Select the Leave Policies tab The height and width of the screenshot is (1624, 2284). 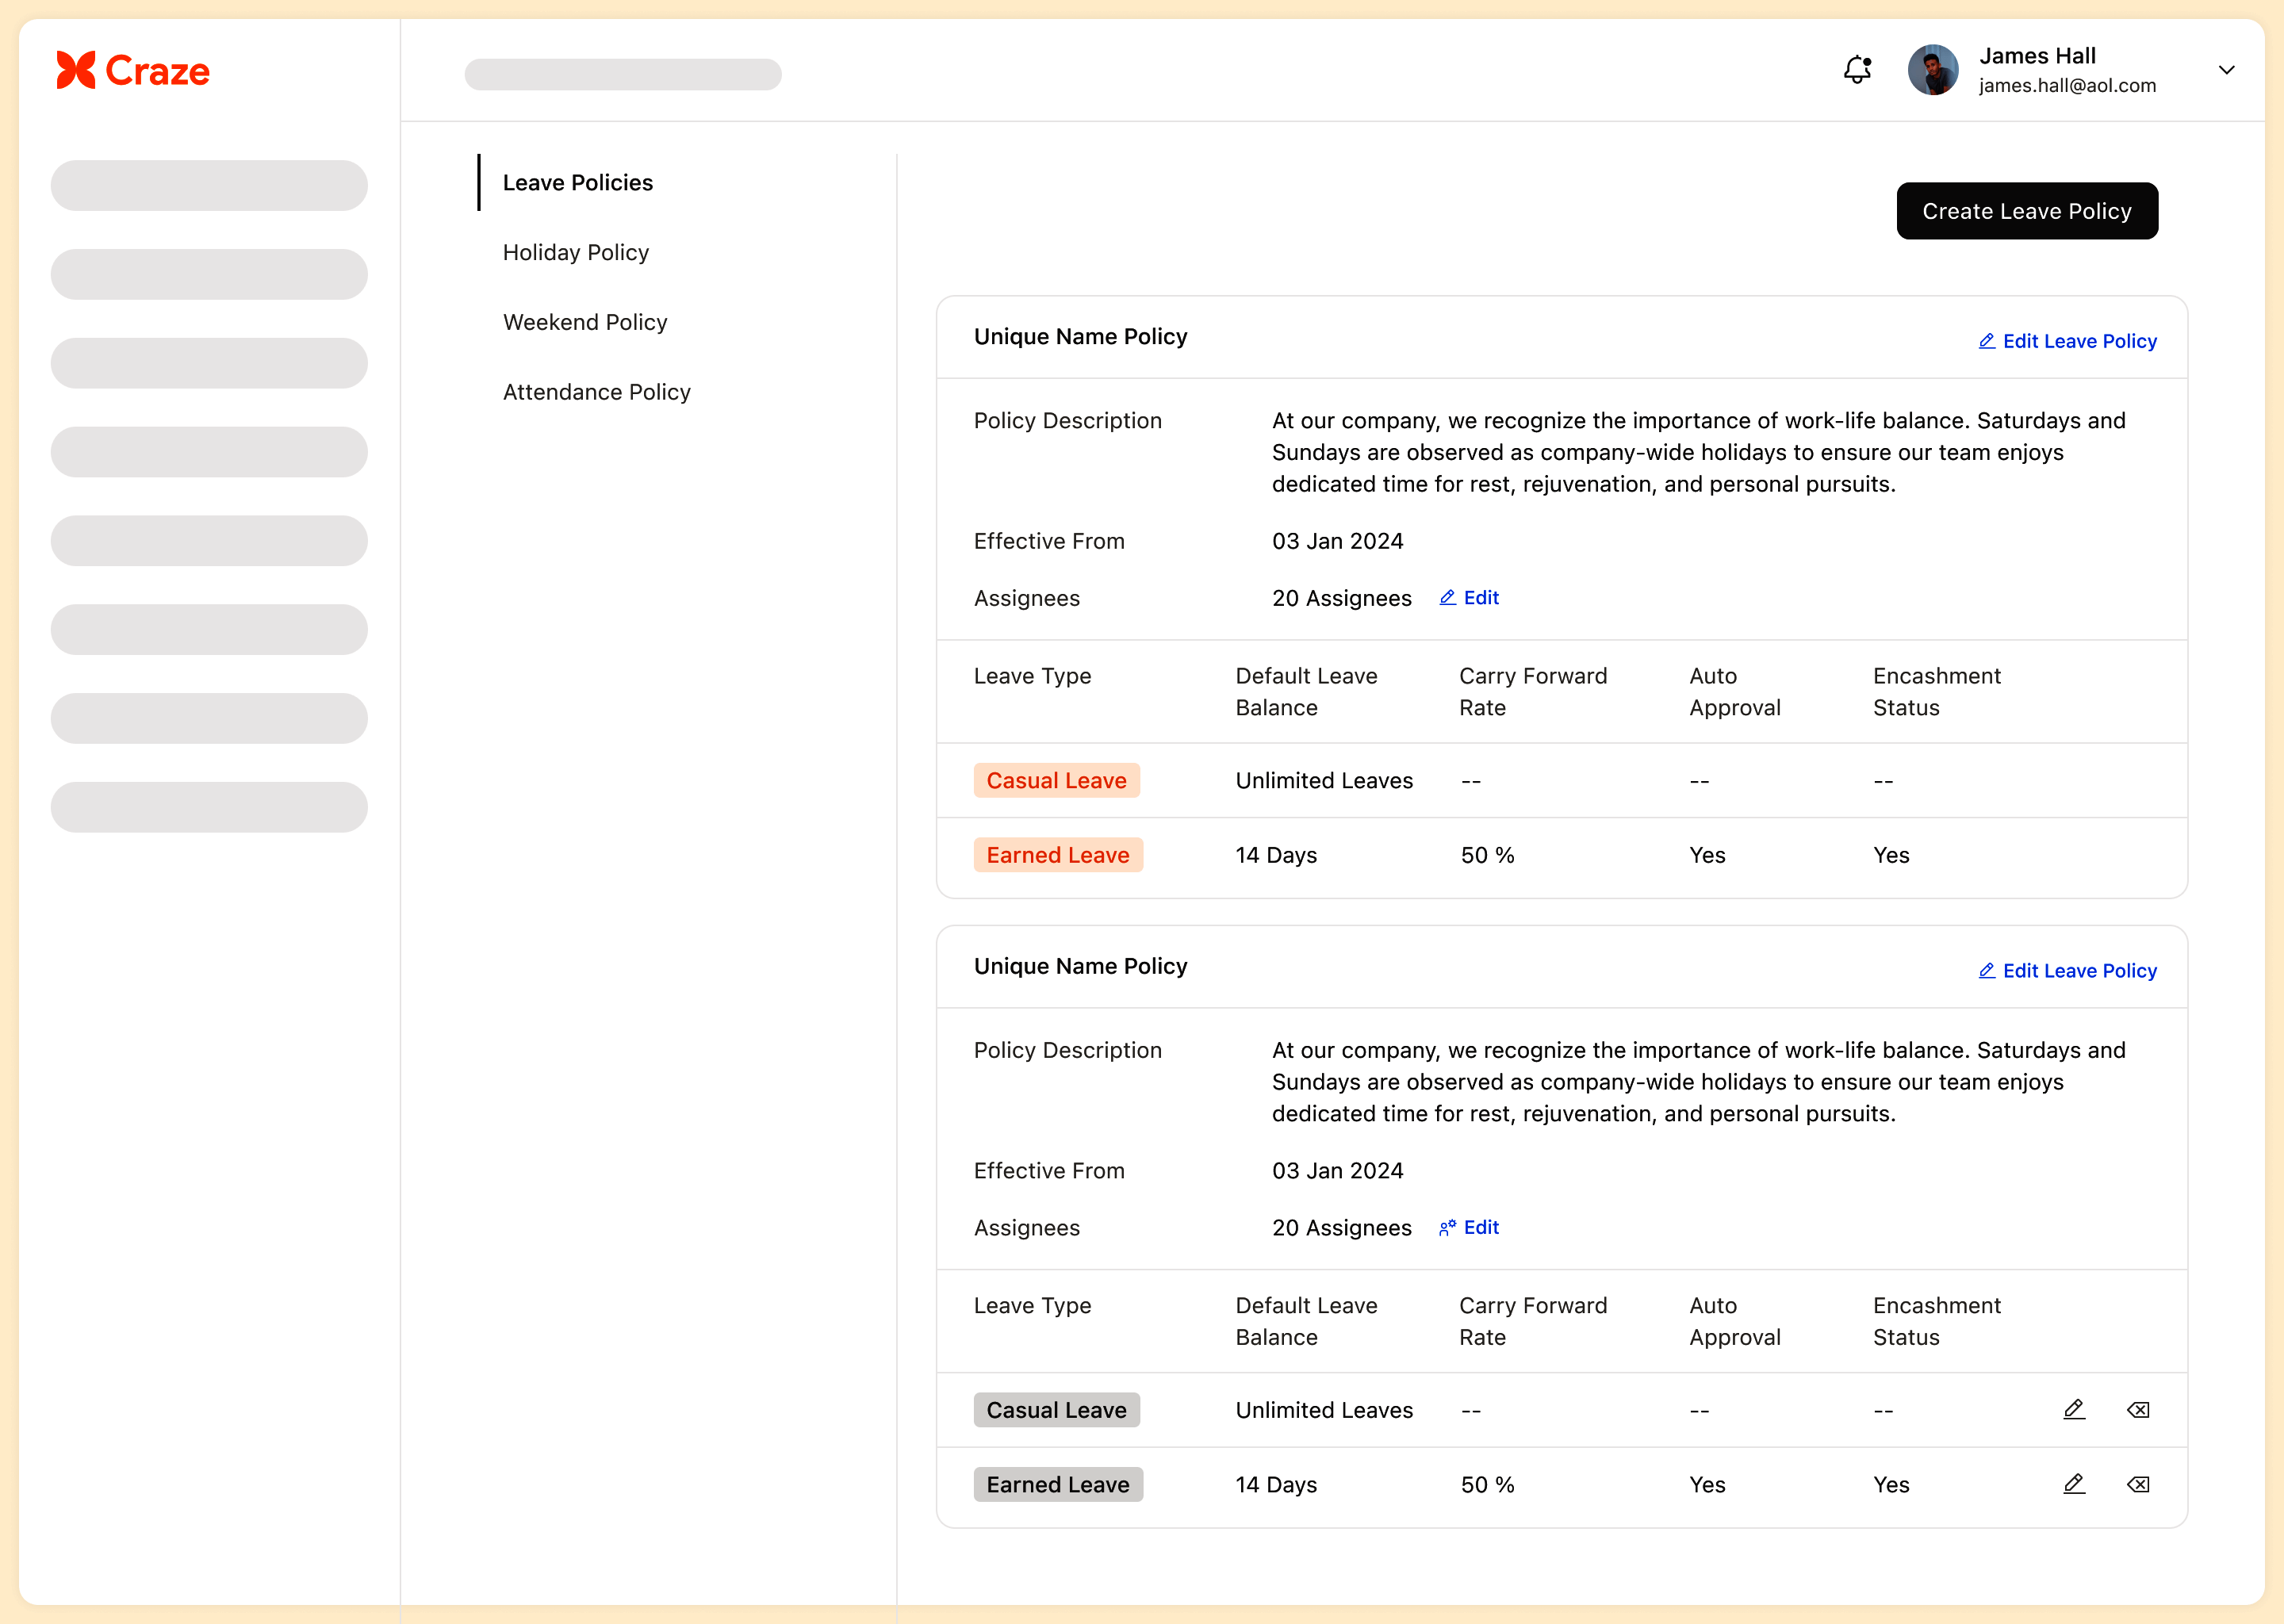pyautogui.click(x=577, y=182)
